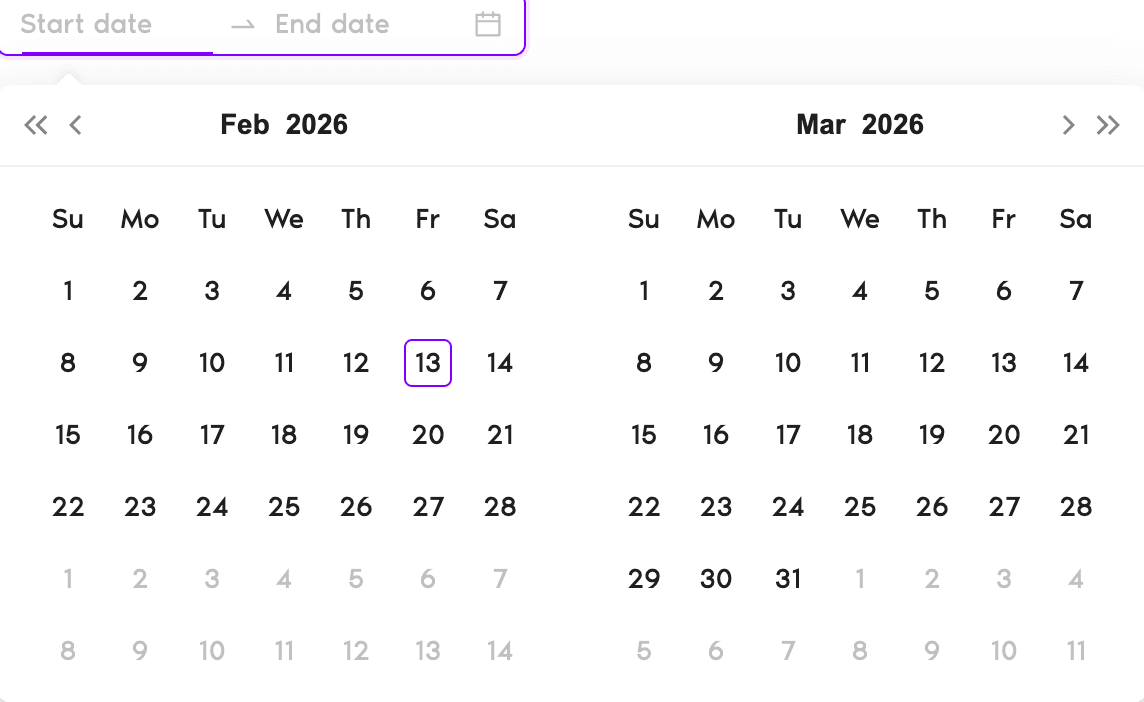Click the double-right arrow to jump forward a year
1144x702 pixels.
(x=1108, y=124)
